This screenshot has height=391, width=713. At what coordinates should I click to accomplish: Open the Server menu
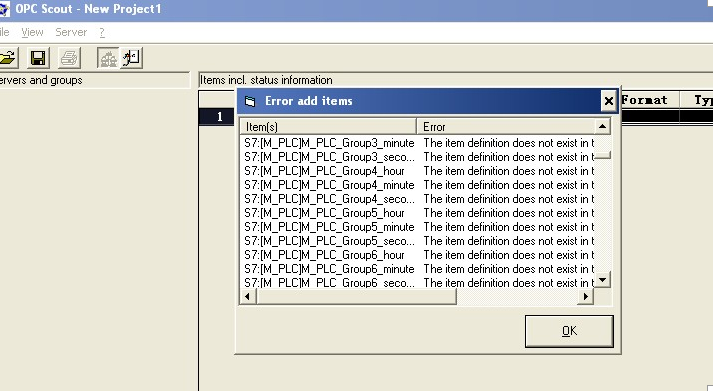coord(71,32)
